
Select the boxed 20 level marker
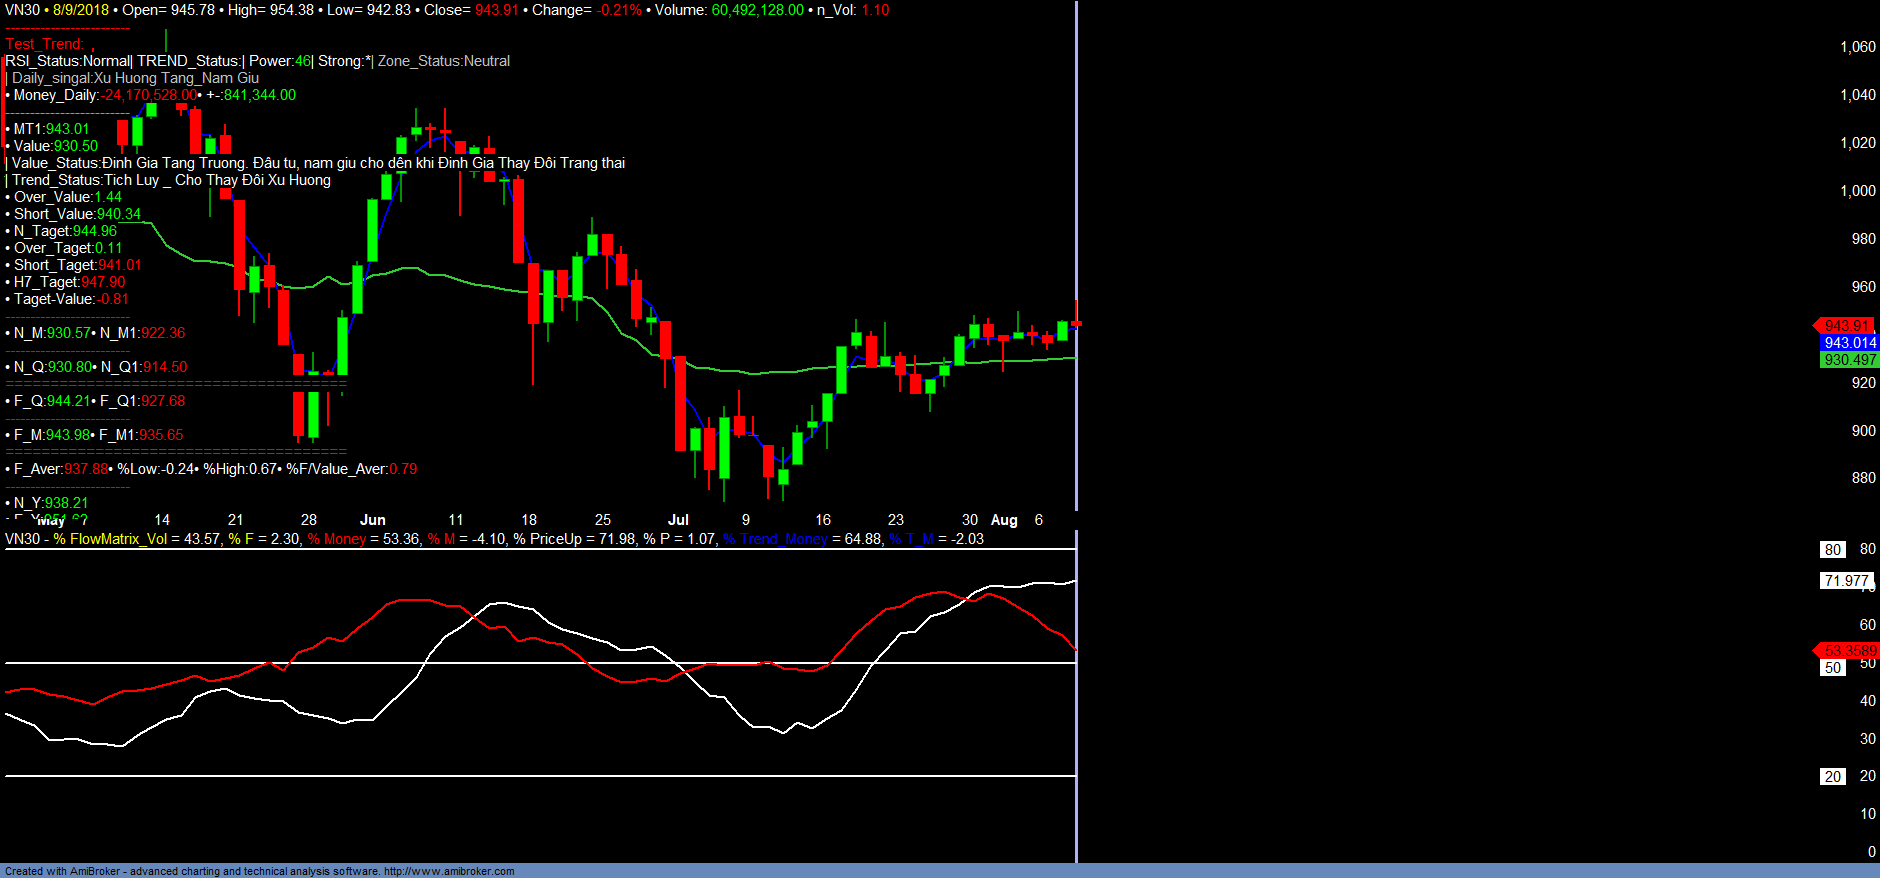coord(1832,777)
